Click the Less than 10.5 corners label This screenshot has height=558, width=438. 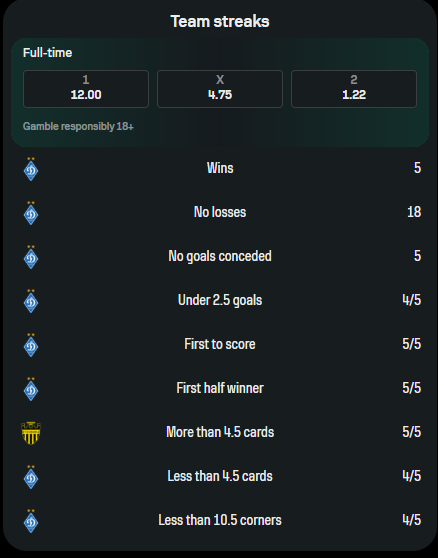tap(220, 520)
